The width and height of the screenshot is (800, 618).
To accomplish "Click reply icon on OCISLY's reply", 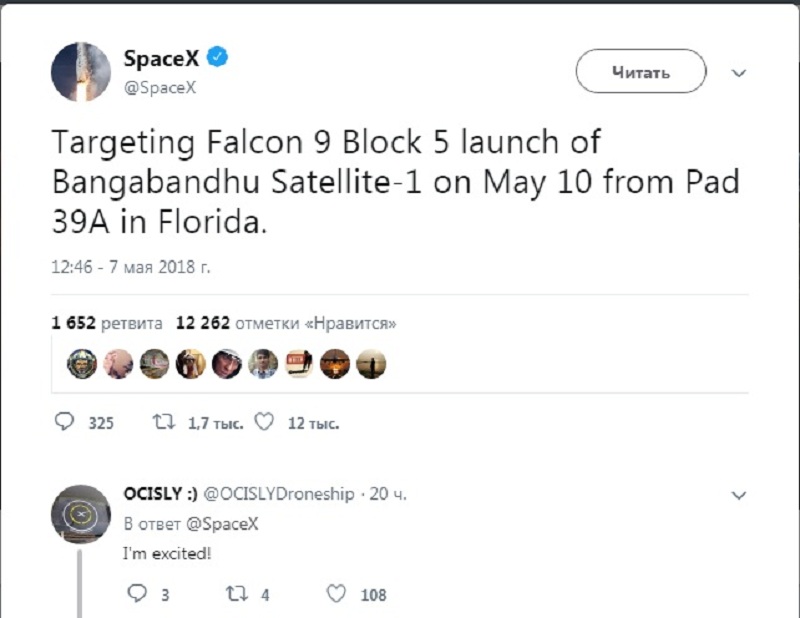I will [x=136, y=593].
